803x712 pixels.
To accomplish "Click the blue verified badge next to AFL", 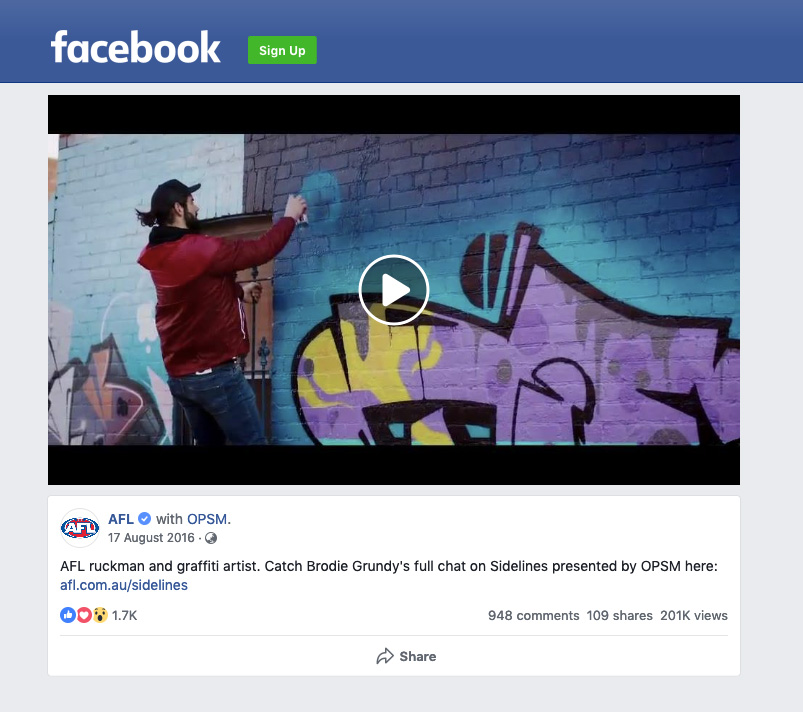I will 145,519.
